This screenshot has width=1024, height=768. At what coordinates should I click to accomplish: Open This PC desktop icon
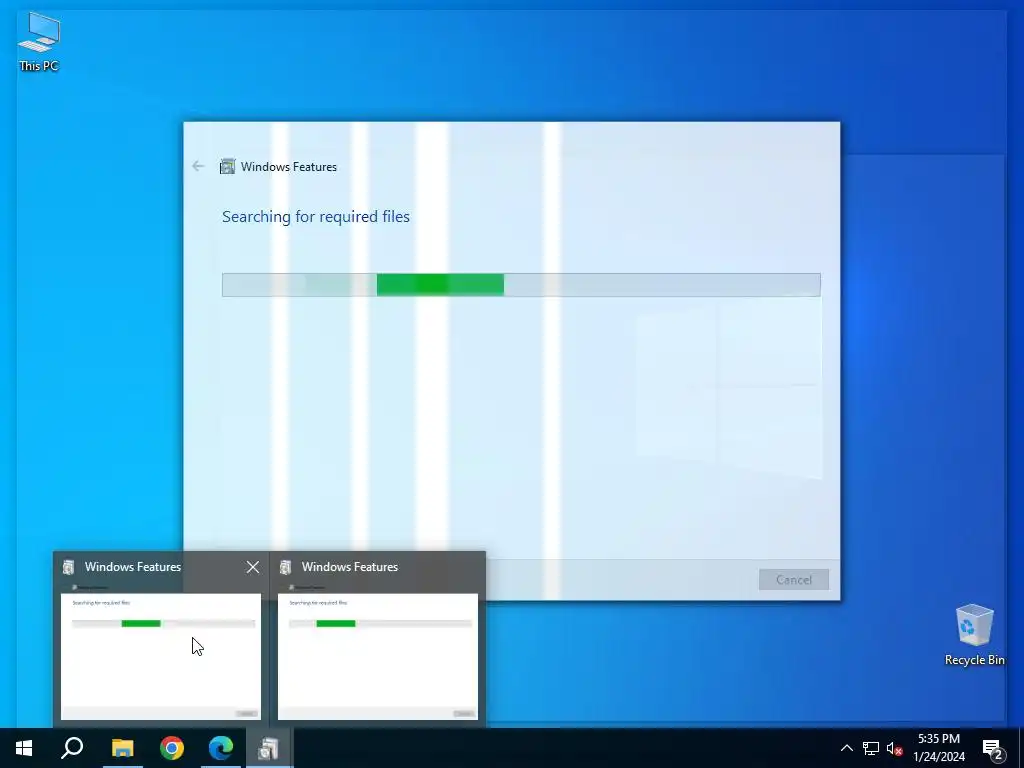[39, 42]
